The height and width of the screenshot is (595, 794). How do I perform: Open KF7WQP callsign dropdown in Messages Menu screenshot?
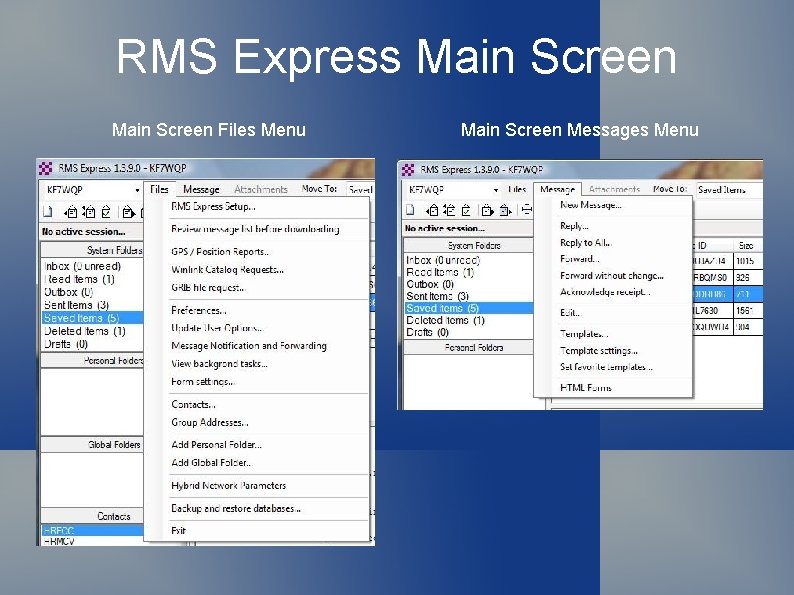(x=496, y=190)
